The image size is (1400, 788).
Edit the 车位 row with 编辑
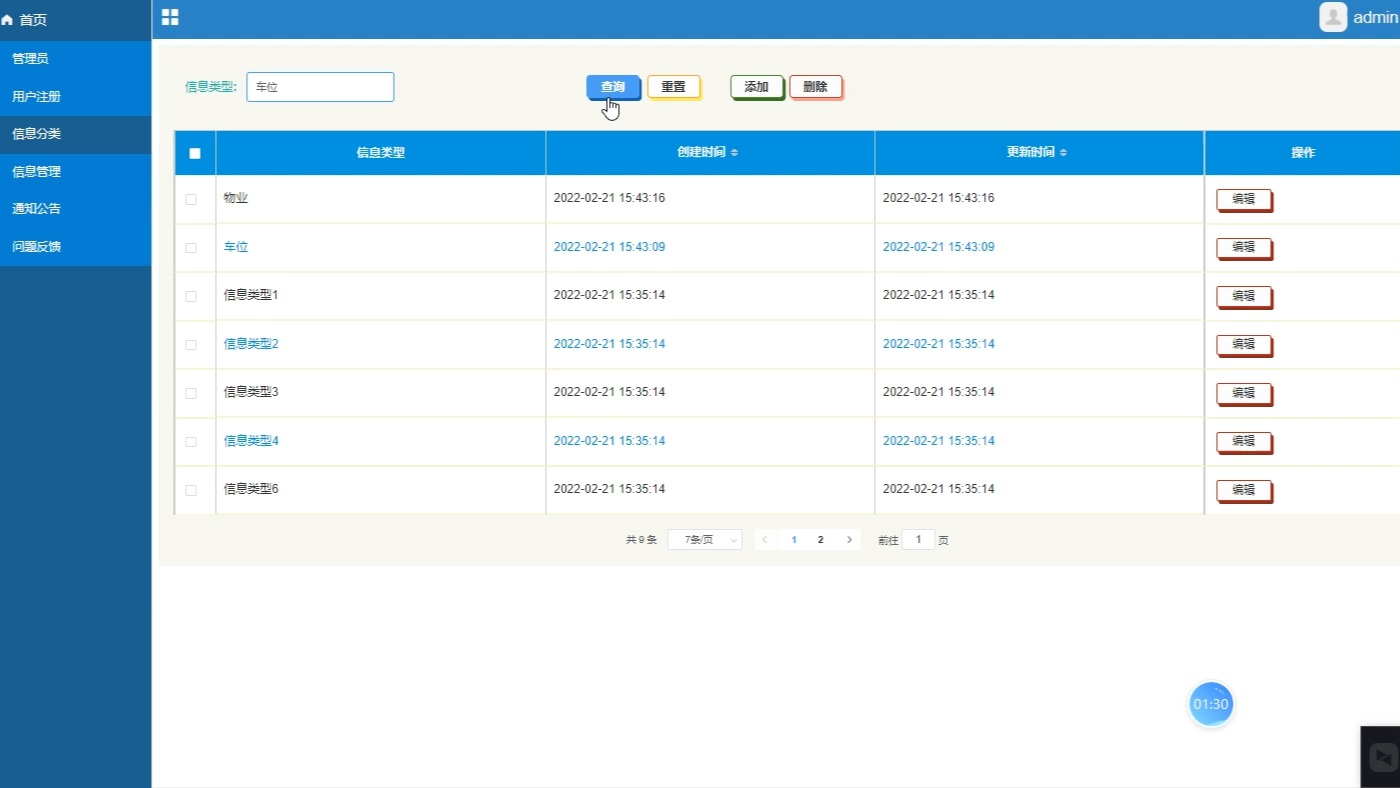(x=1244, y=248)
